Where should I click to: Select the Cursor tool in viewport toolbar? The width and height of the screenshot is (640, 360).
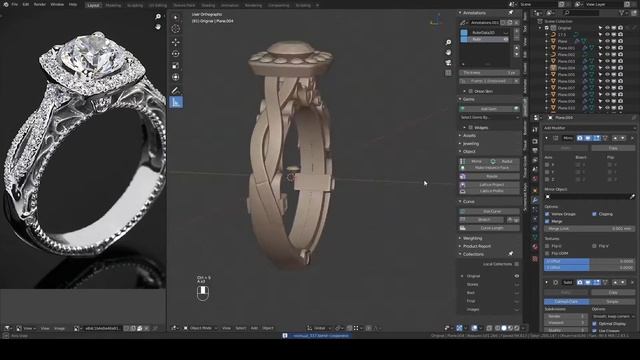pos(176,29)
